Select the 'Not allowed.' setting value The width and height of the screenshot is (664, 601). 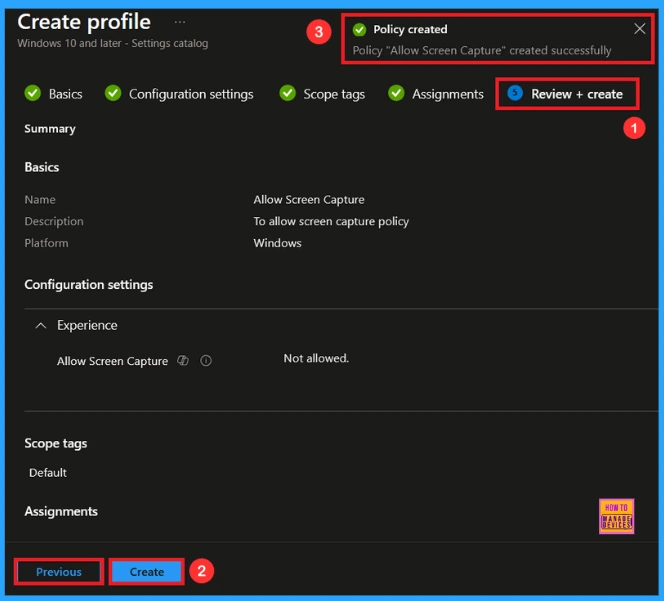(x=316, y=358)
